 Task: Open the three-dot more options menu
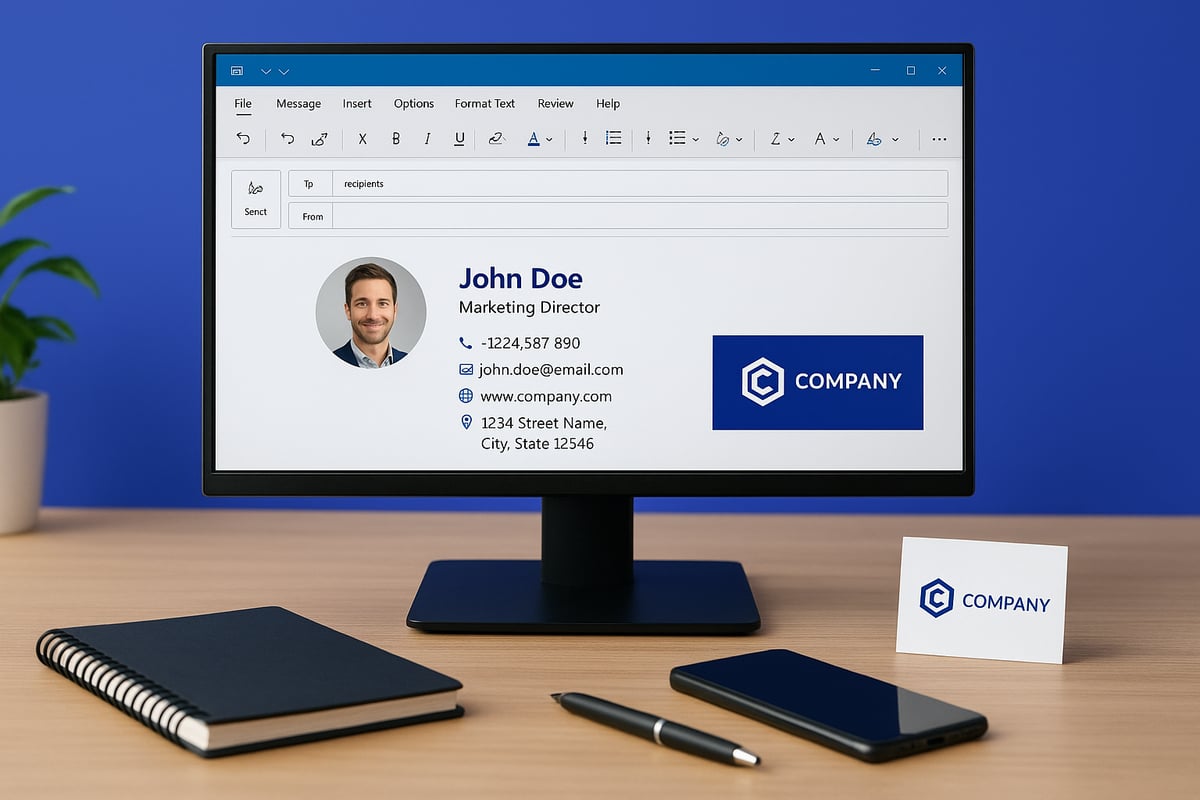coord(938,140)
